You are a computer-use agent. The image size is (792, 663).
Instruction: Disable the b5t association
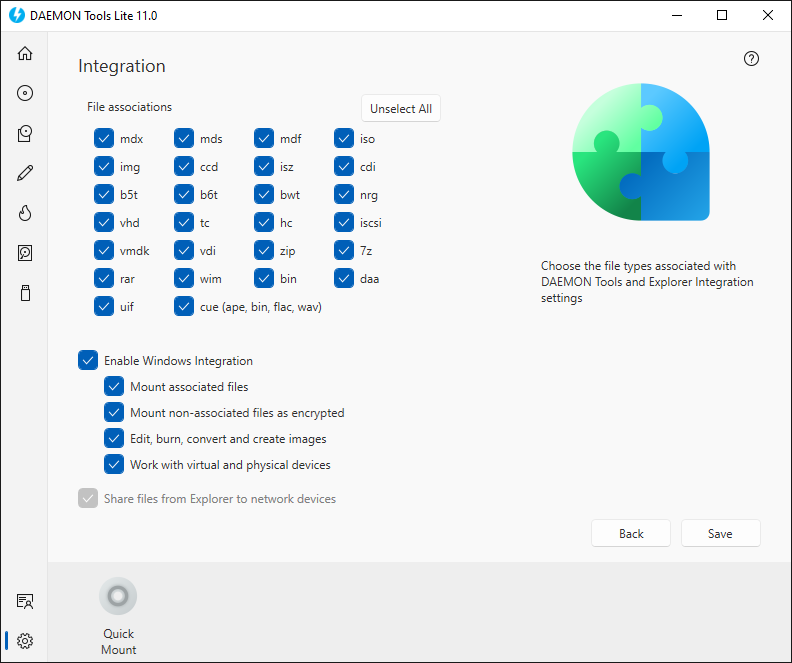coord(104,194)
